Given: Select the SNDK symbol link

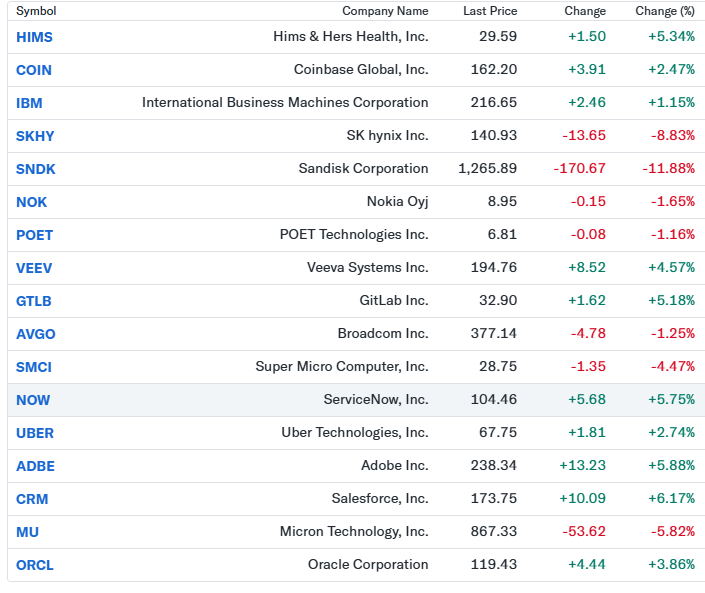Looking at the screenshot, I should (x=36, y=169).
